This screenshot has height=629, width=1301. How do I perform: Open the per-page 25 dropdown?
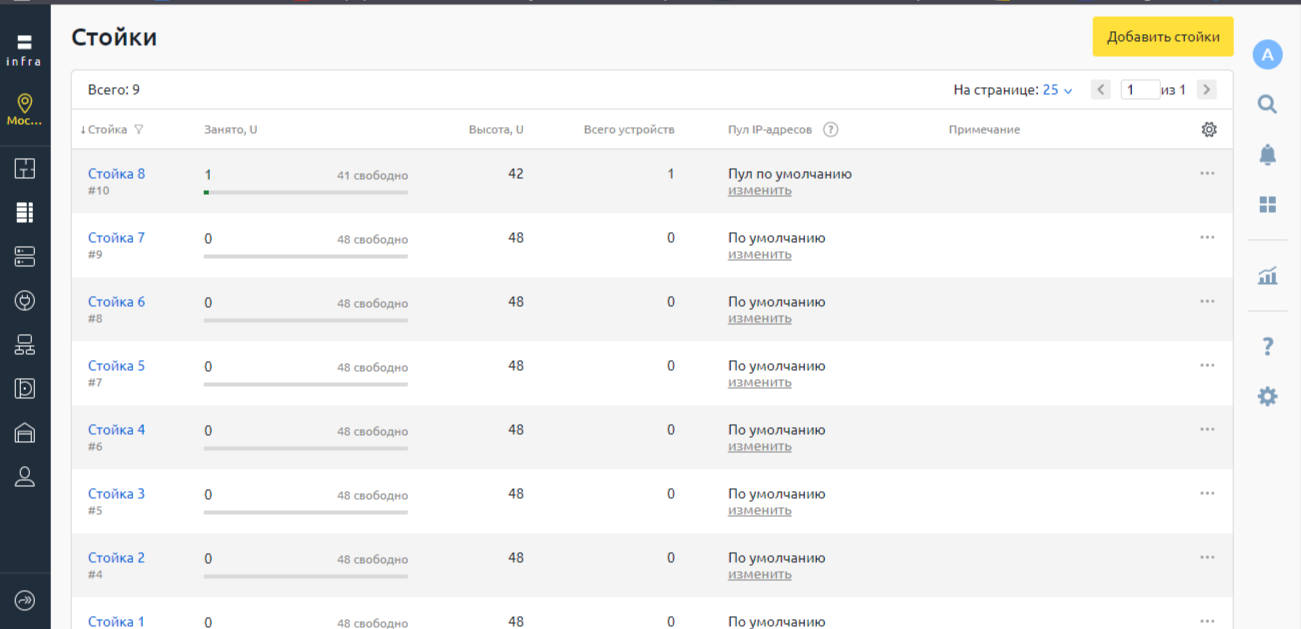(1057, 90)
